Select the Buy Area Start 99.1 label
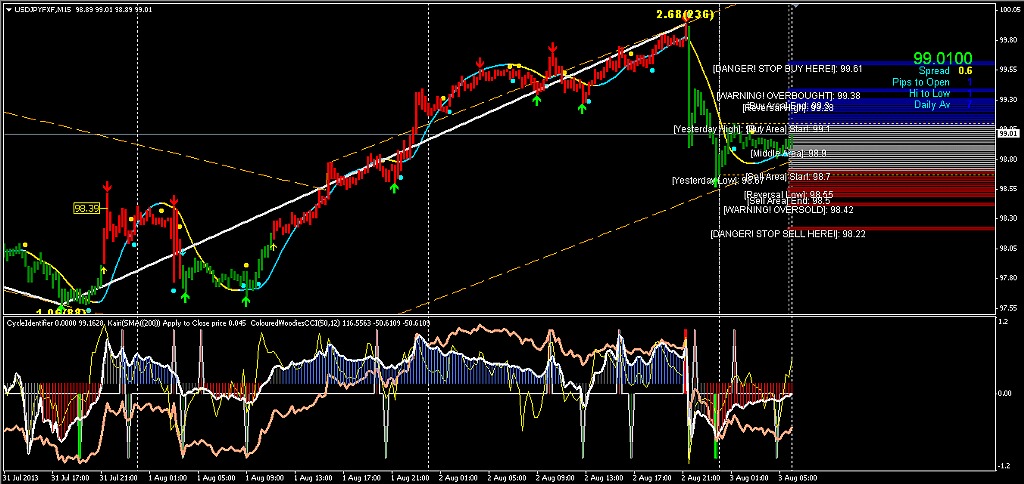Image resolution: width=1024 pixels, height=484 pixels. coord(788,129)
